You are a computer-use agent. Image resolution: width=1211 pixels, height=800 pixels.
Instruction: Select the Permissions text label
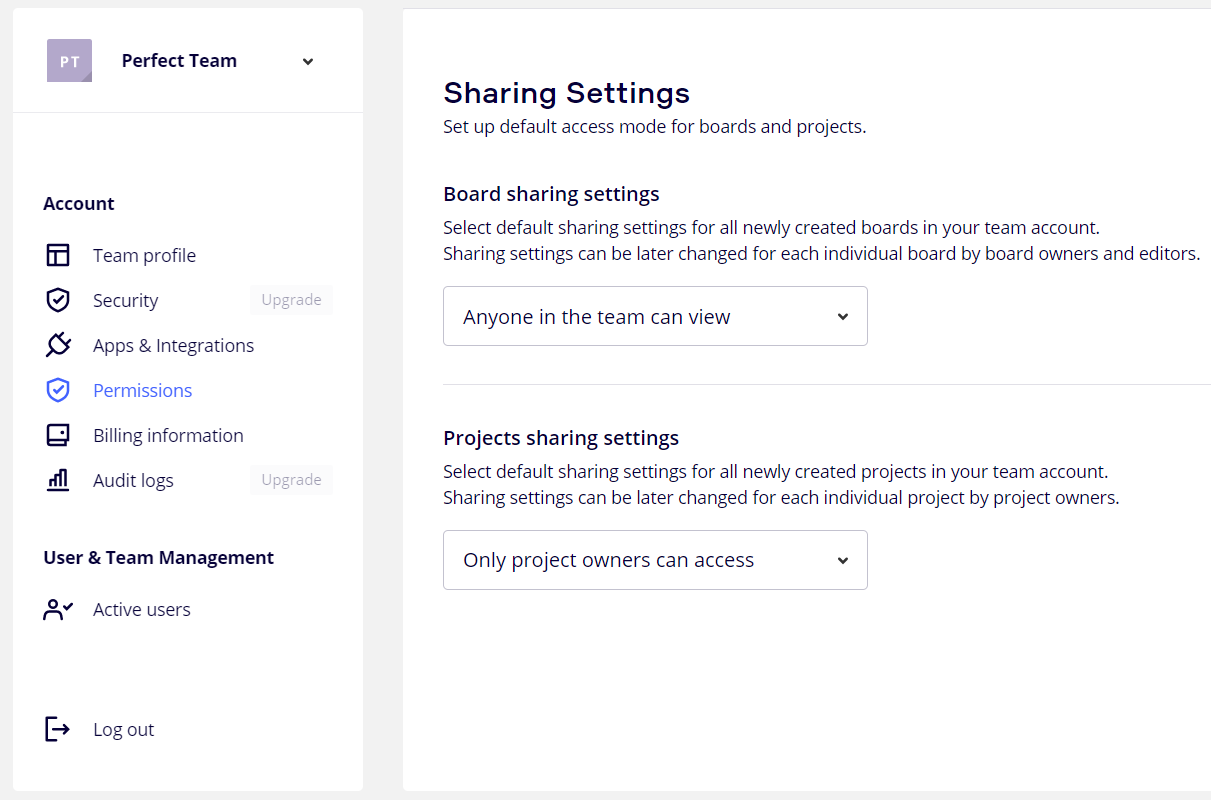coord(142,390)
